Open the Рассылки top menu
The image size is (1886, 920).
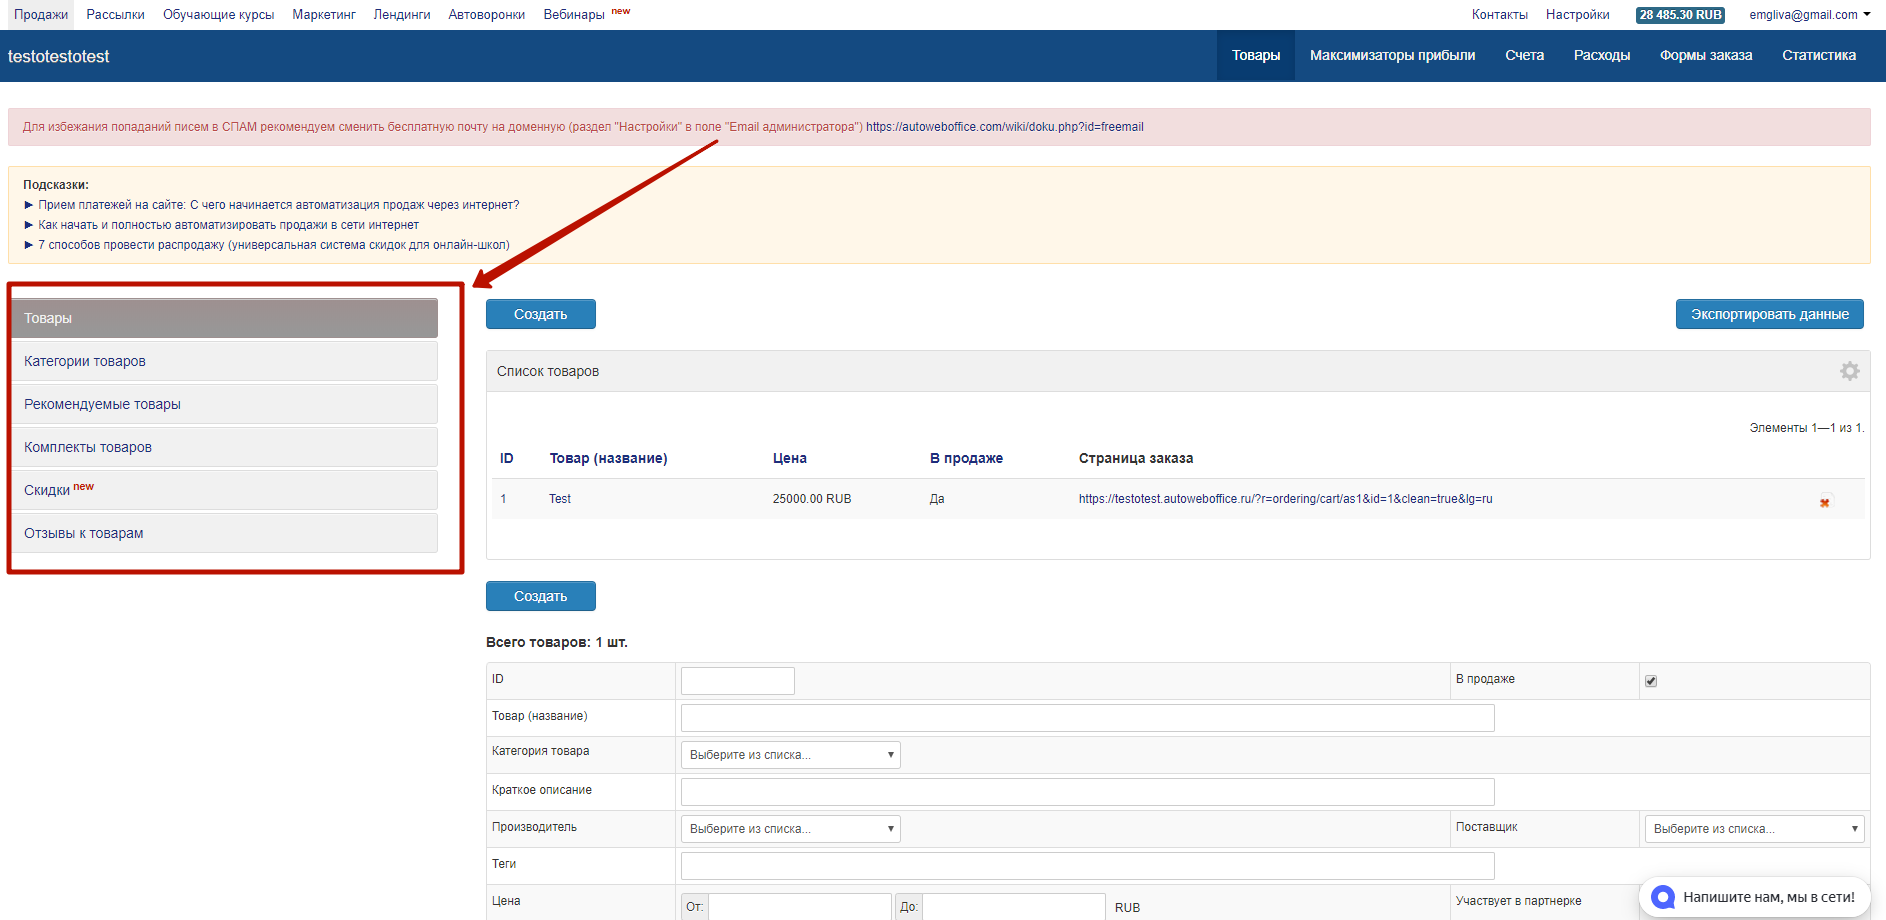115,15
